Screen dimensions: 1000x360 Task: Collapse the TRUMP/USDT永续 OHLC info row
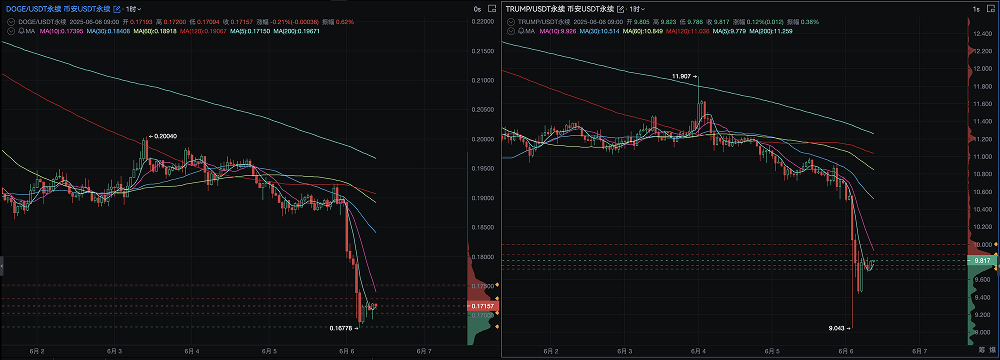[x=511, y=22]
